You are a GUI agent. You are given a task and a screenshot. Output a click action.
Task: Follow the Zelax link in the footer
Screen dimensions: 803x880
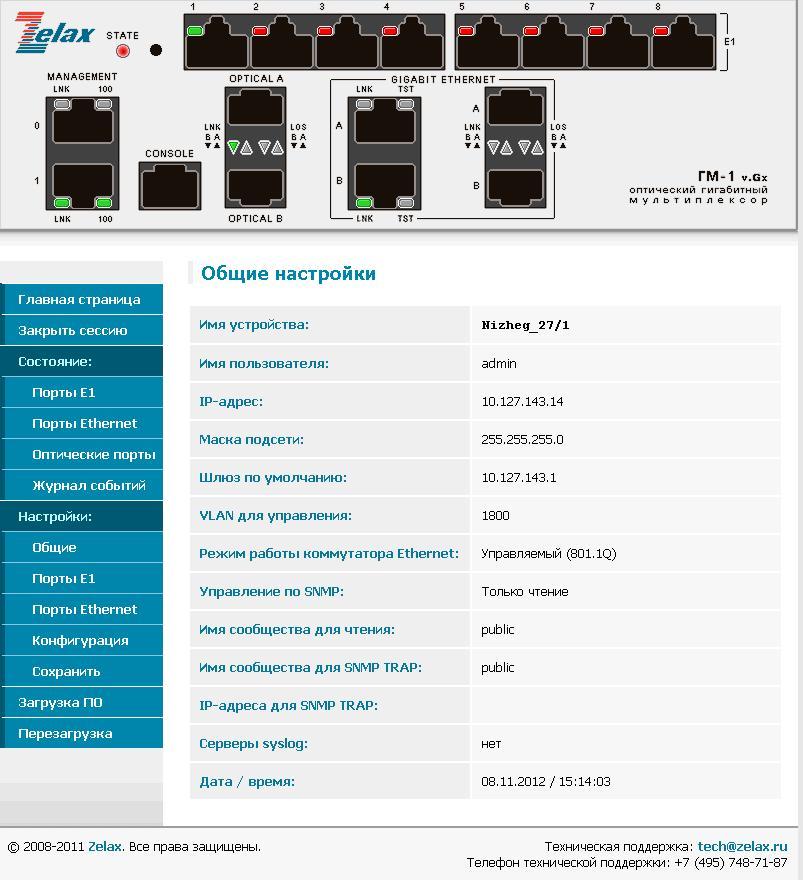pos(105,846)
